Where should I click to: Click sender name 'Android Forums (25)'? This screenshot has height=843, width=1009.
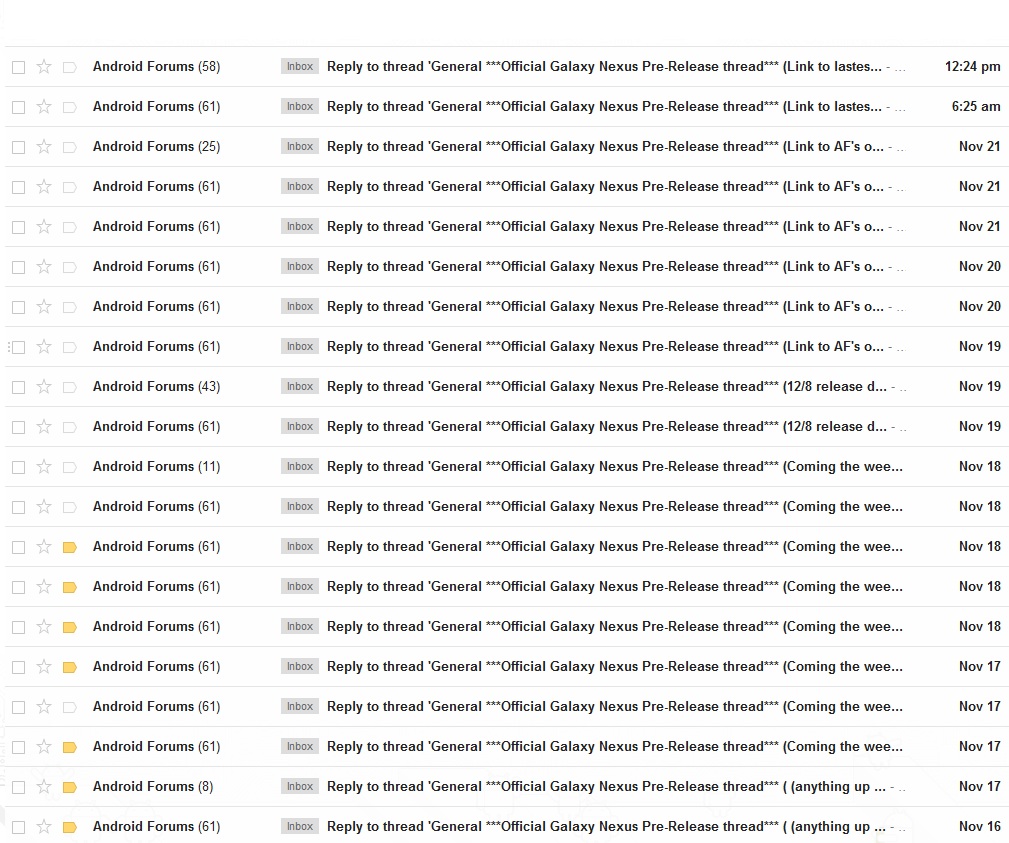[x=156, y=146]
